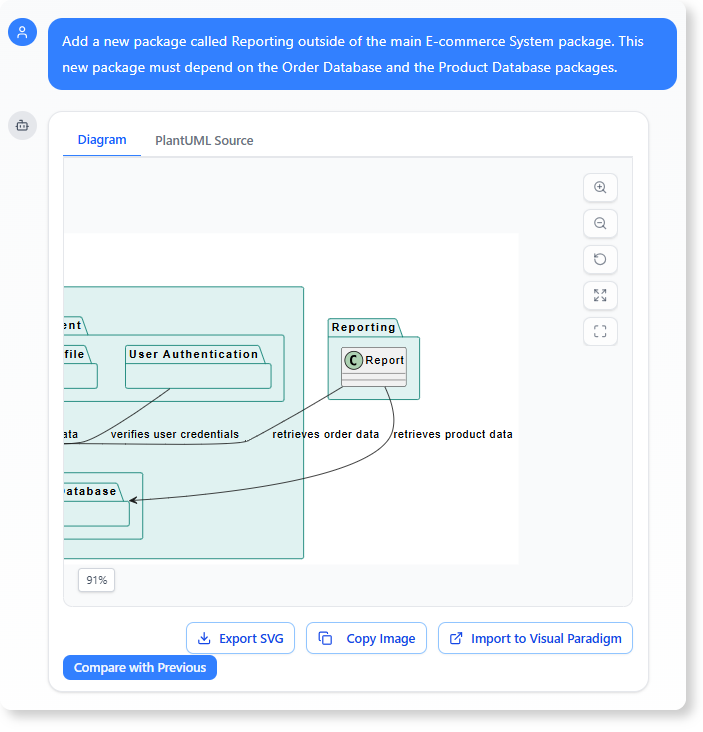The height and width of the screenshot is (732, 703).
Task: Click the "verifies user credentials" label
Action: click(175, 435)
